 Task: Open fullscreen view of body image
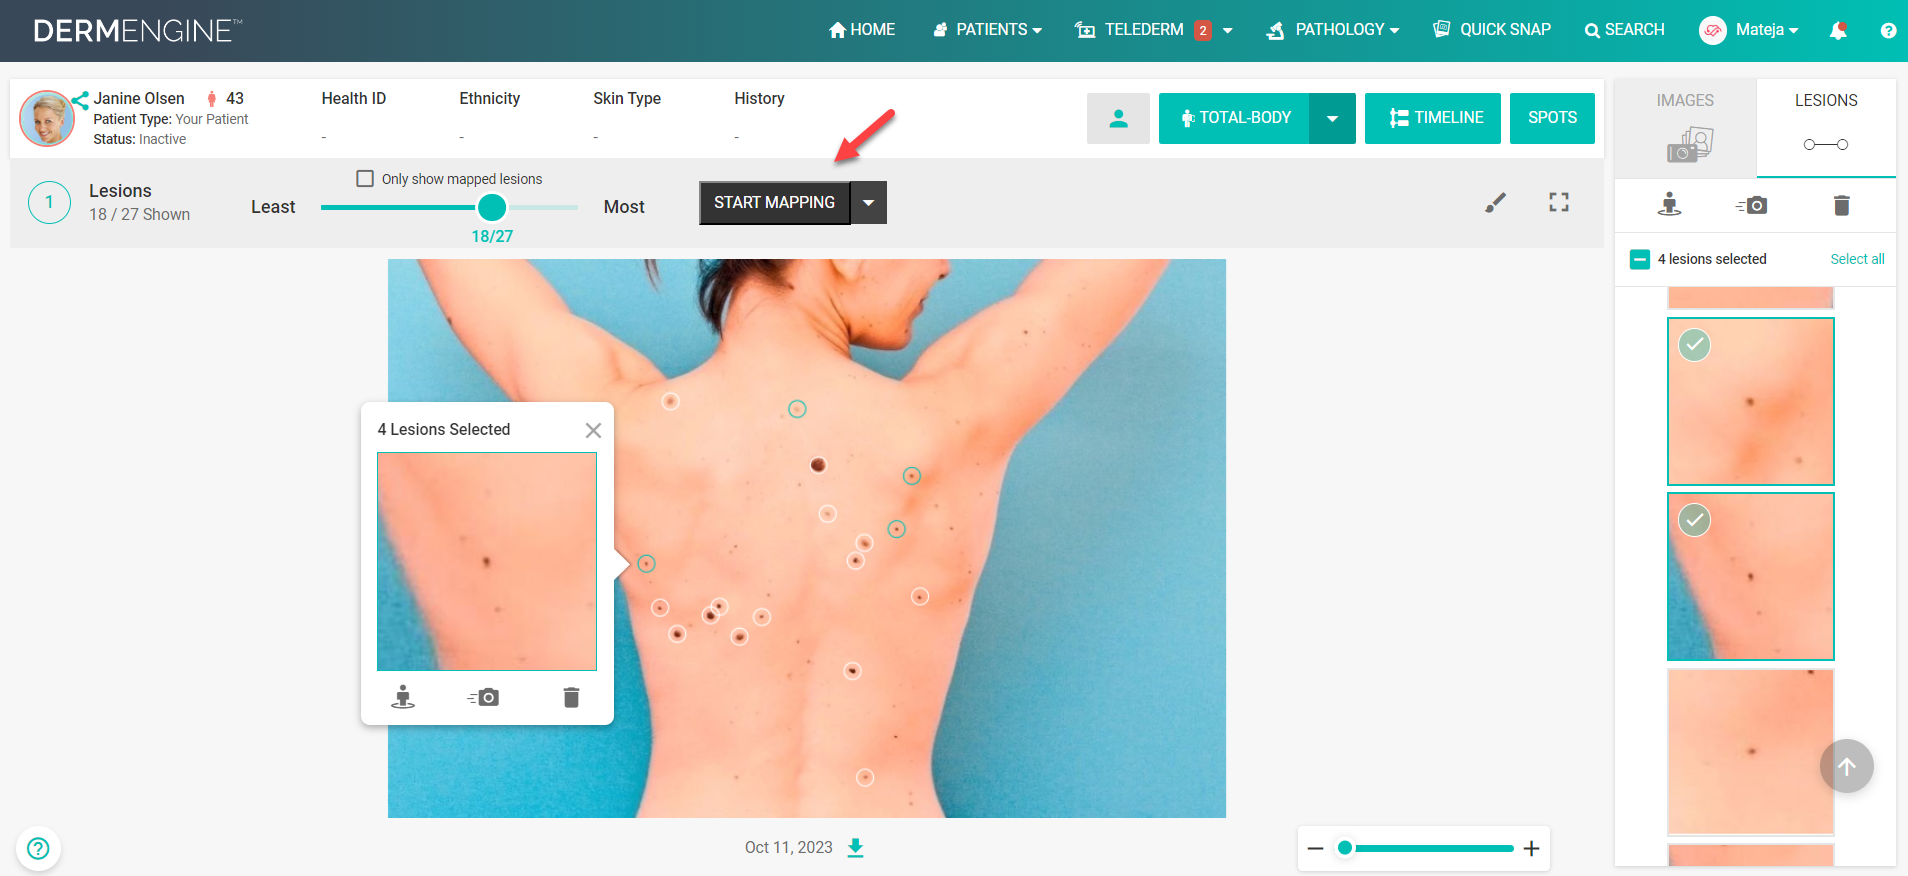click(1559, 202)
